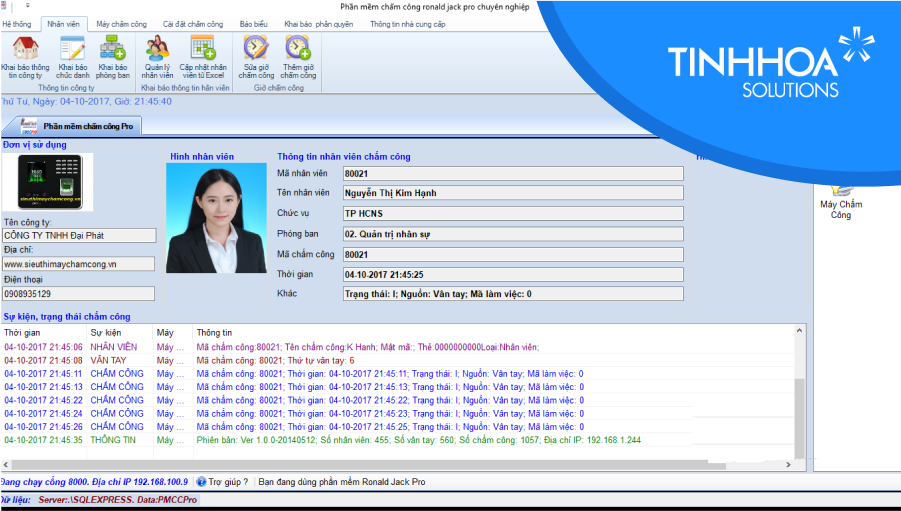Select CHẤM CÔNG row at 21:45:22
Image resolution: width=901 pixels, height=511 pixels.
[x=398, y=400]
